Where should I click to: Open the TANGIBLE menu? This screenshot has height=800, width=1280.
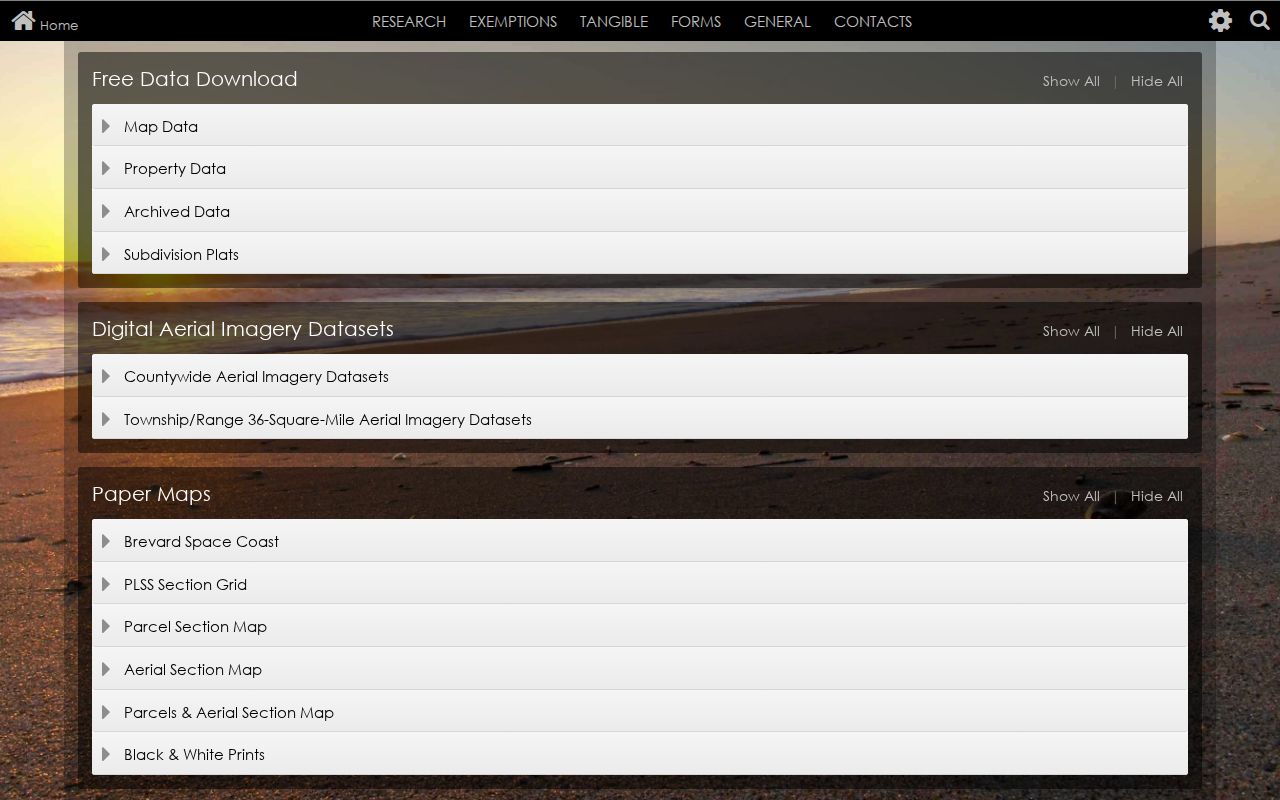click(614, 21)
